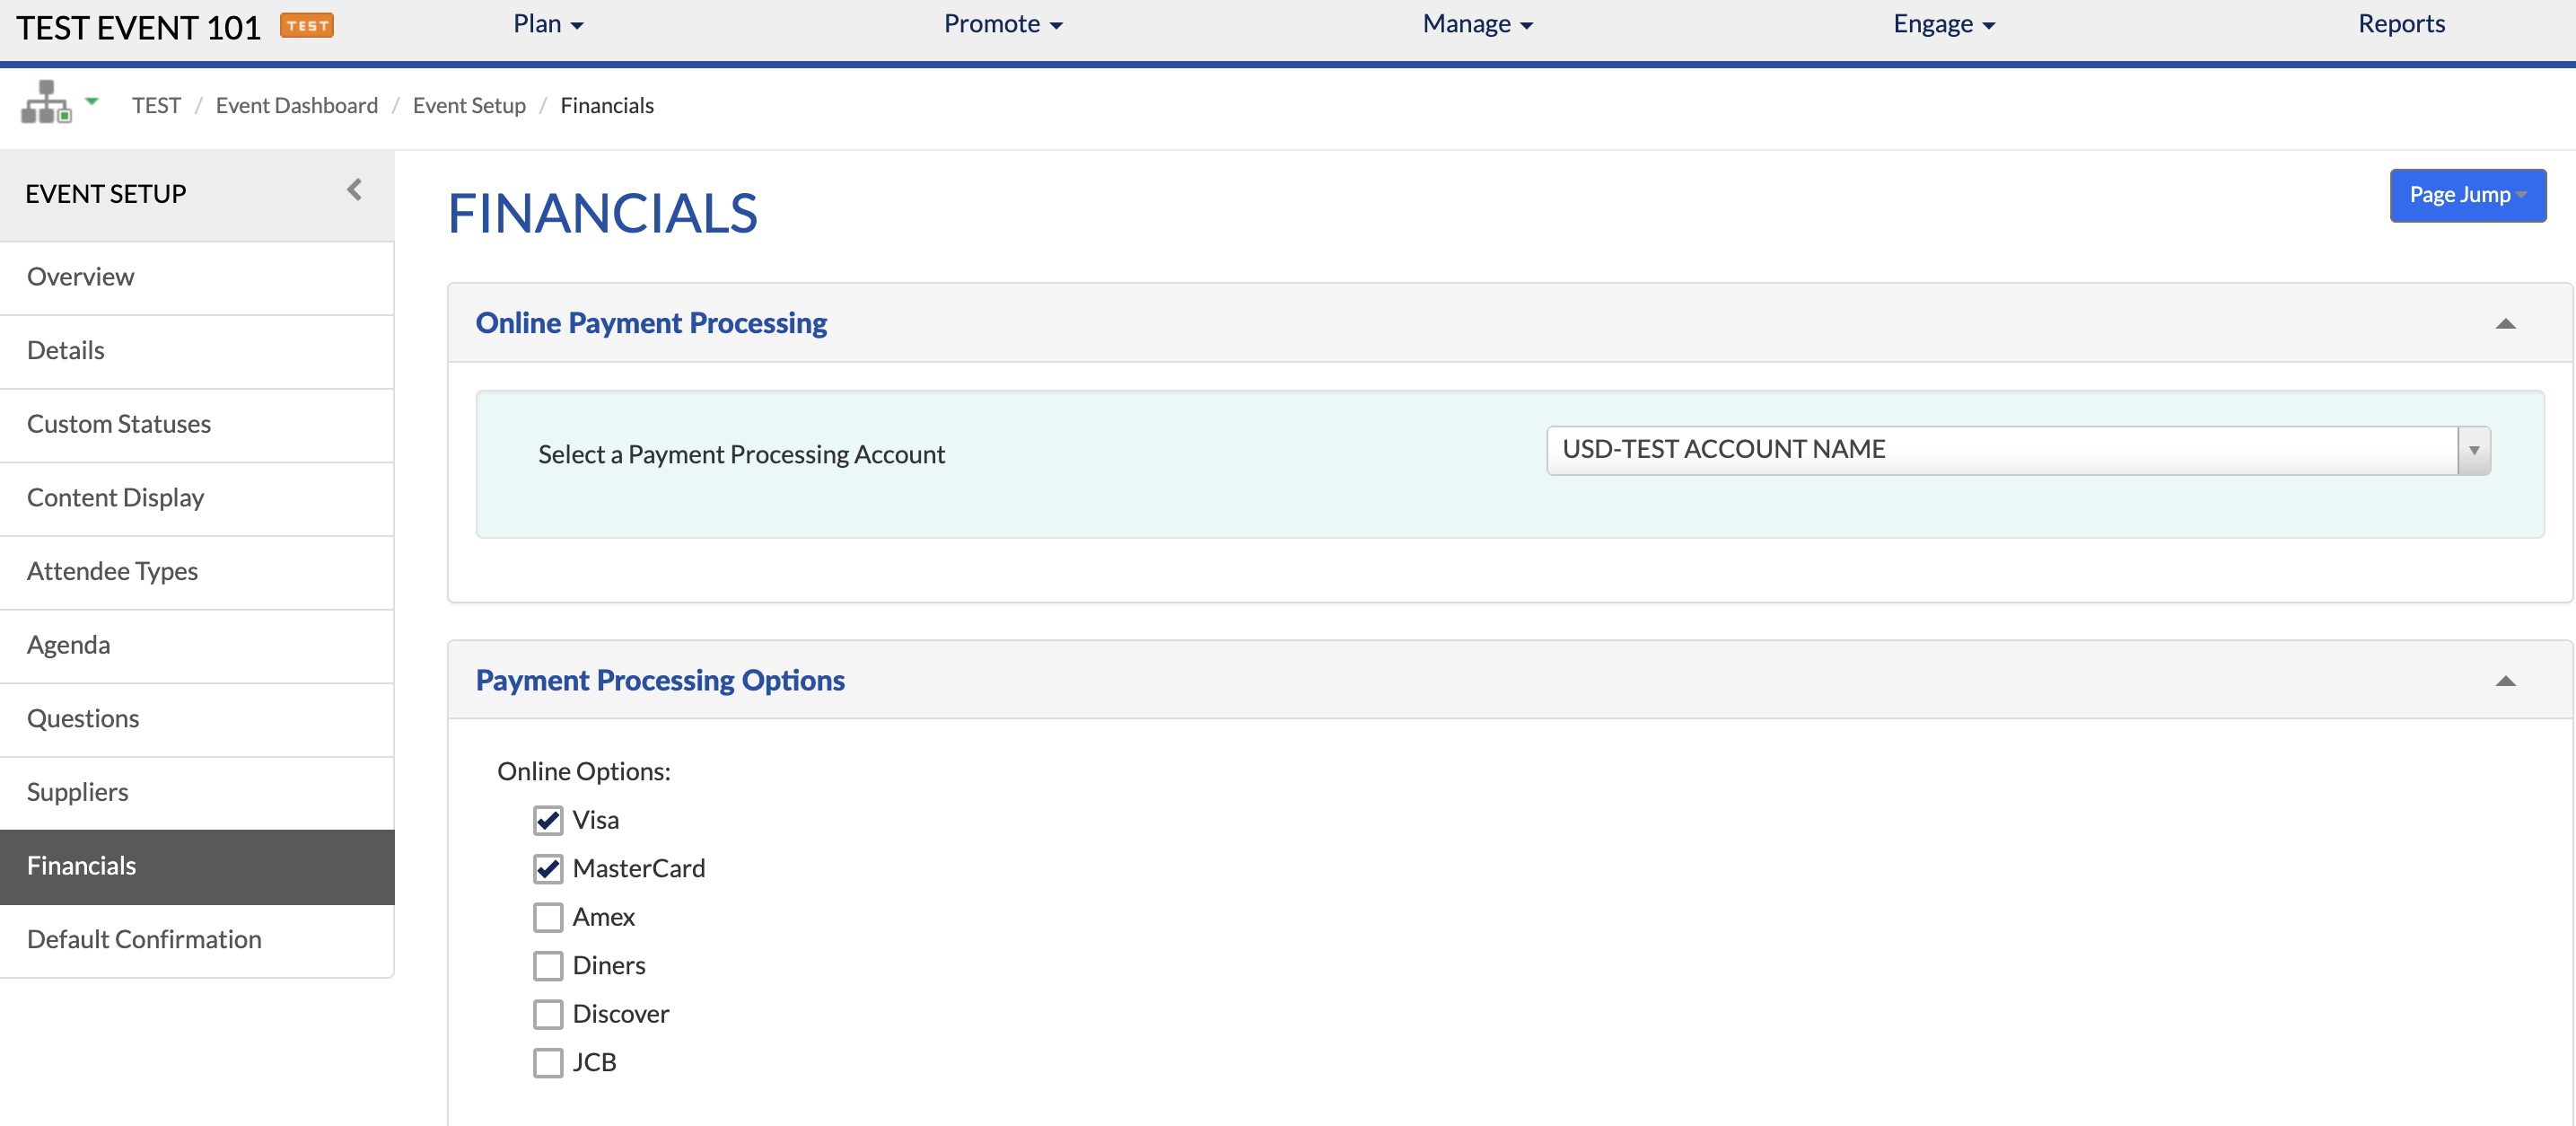
Task: Click the Payment Processing Options heading
Action: point(660,681)
